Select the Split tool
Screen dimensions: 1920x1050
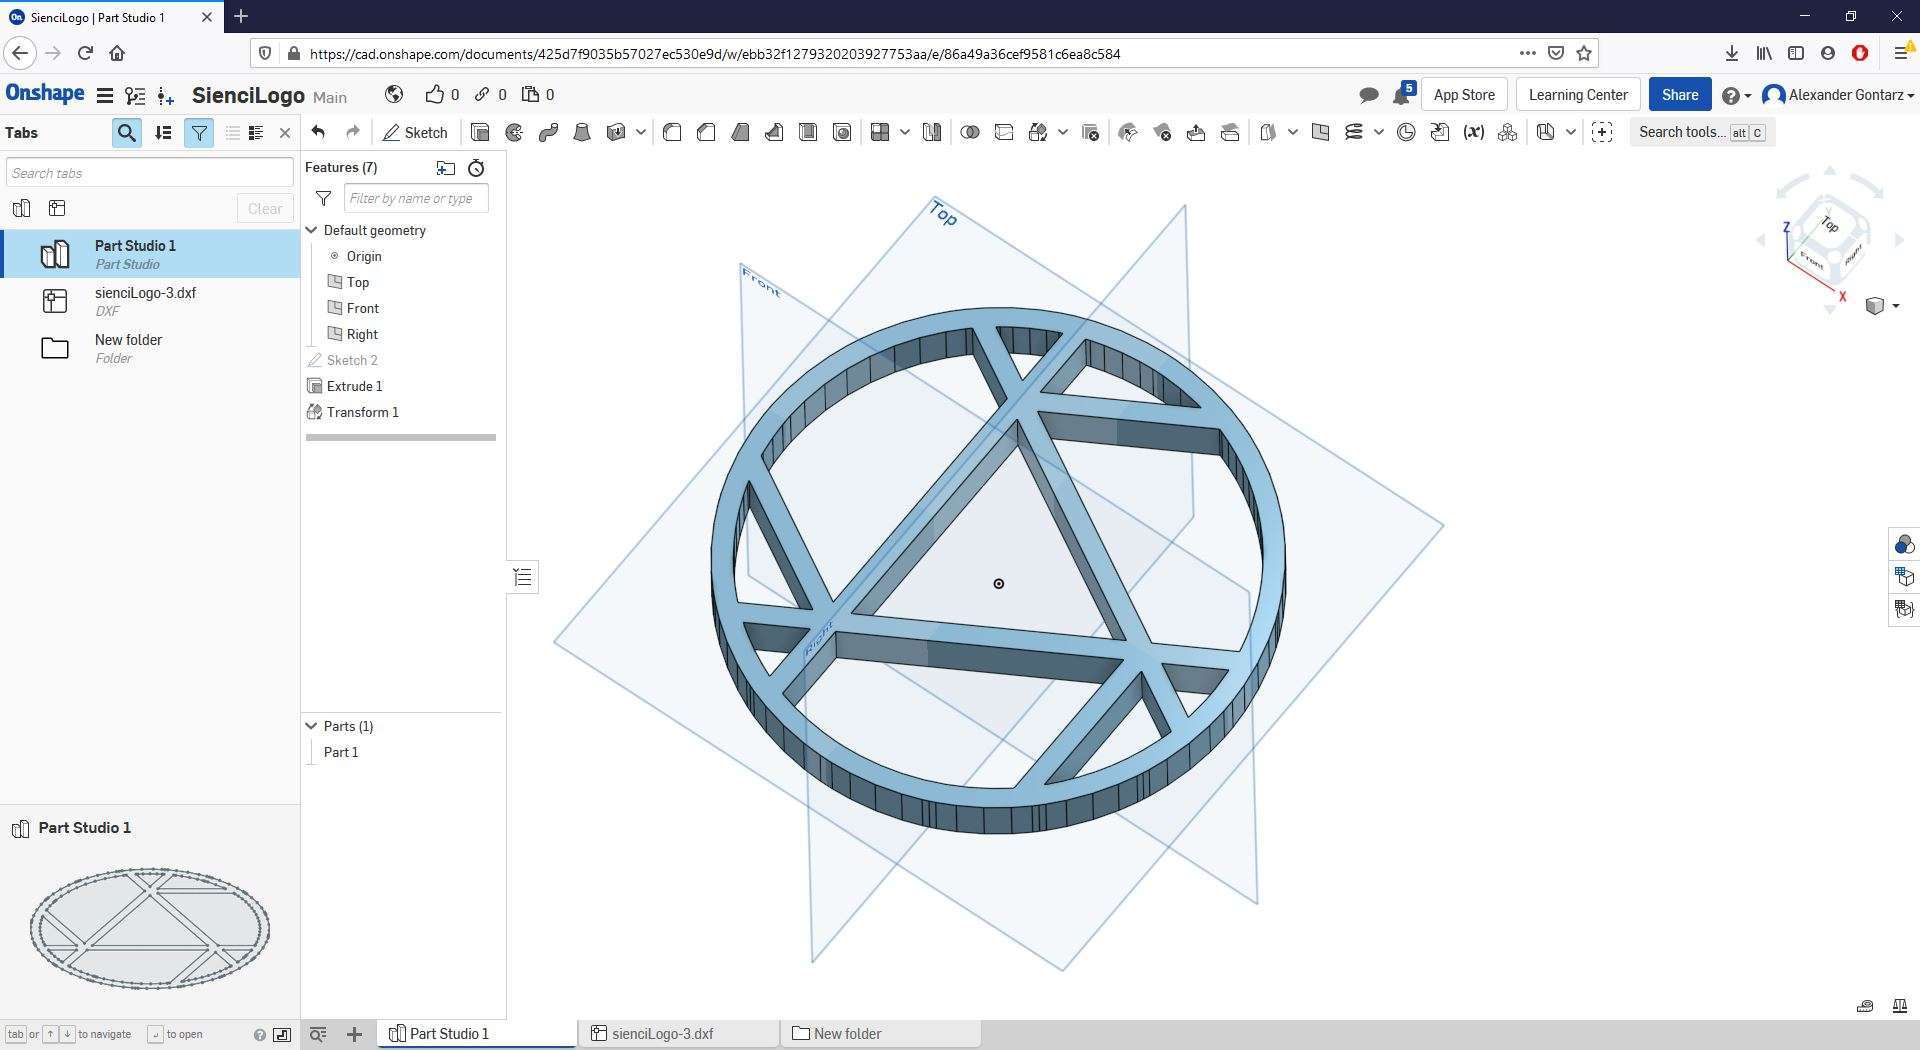pyautogui.click(x=1004, y=132)
